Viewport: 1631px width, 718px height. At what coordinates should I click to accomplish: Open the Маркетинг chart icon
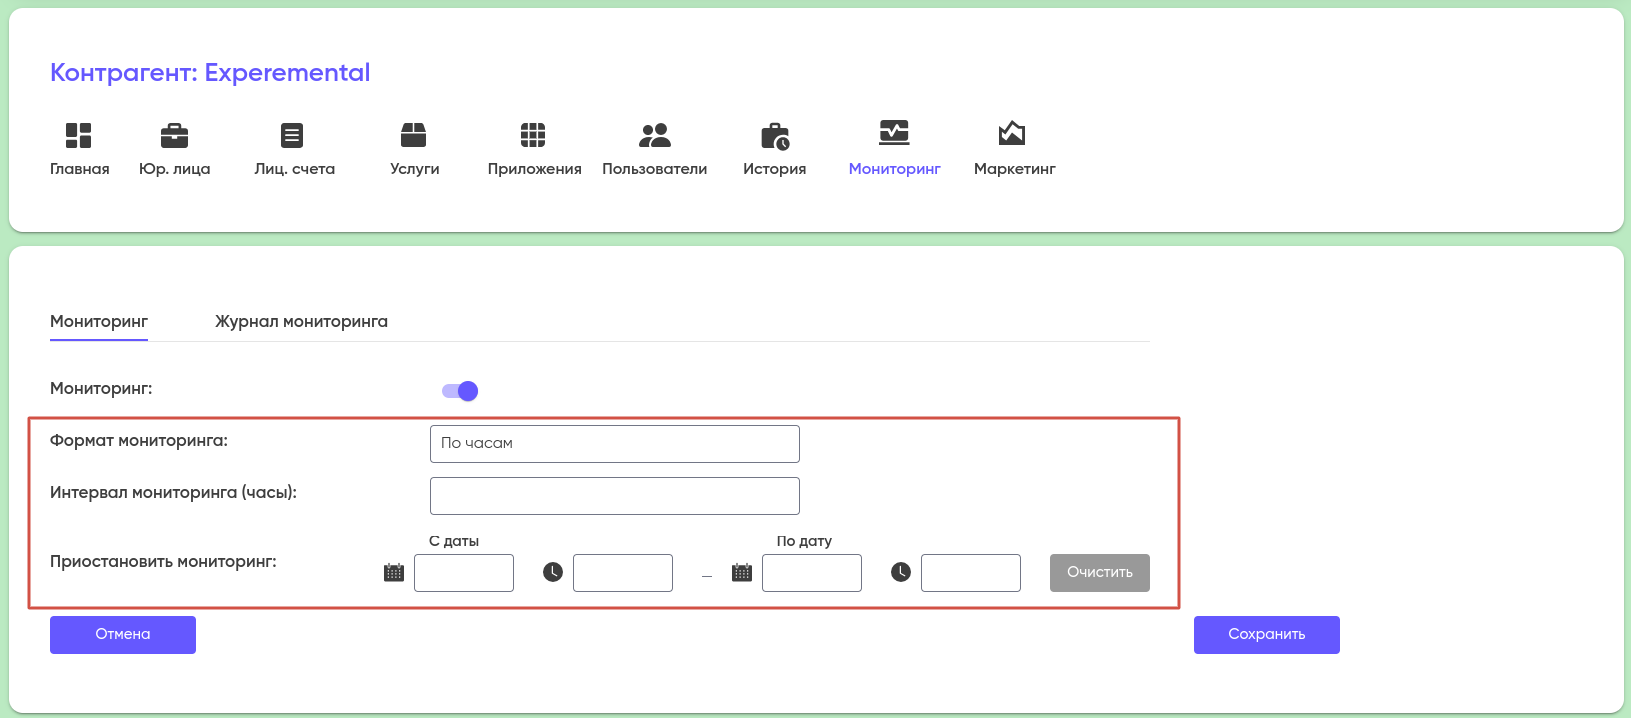[1012, 133]
